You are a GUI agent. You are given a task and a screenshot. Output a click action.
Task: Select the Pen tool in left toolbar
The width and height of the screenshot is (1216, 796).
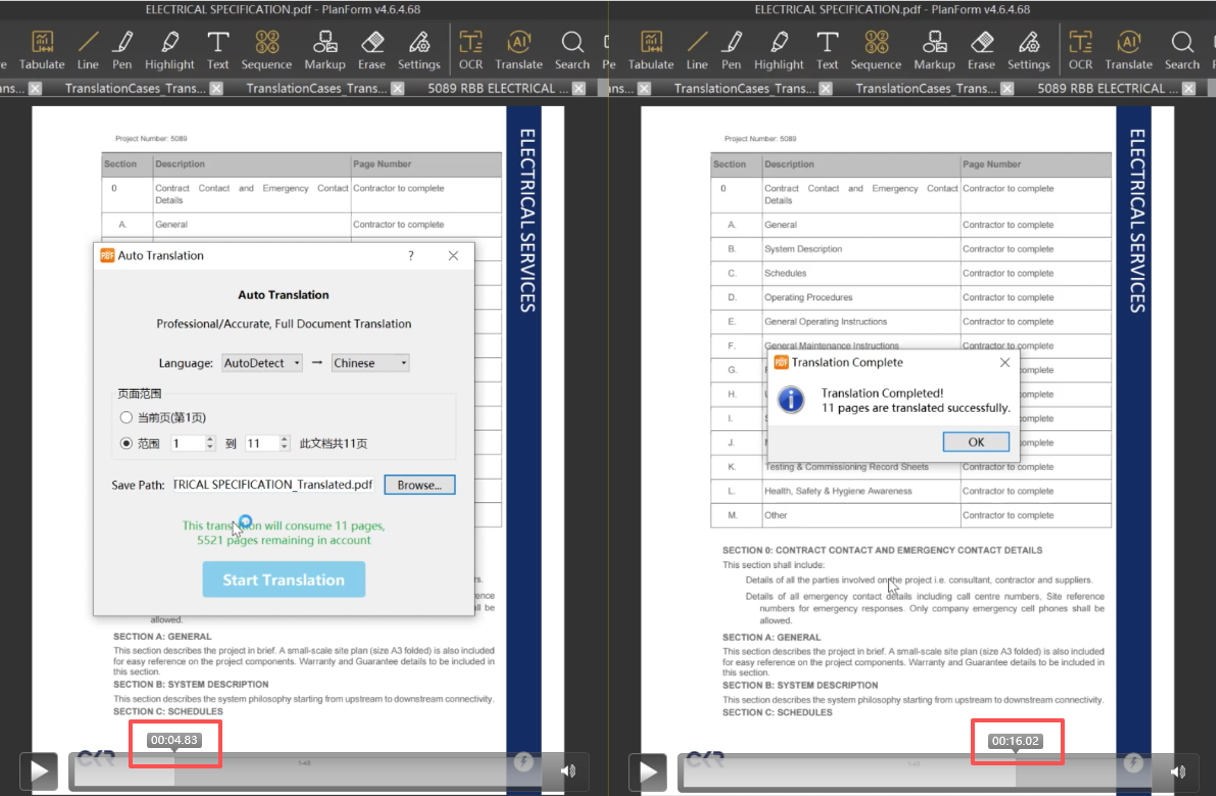tap(122, 50)
